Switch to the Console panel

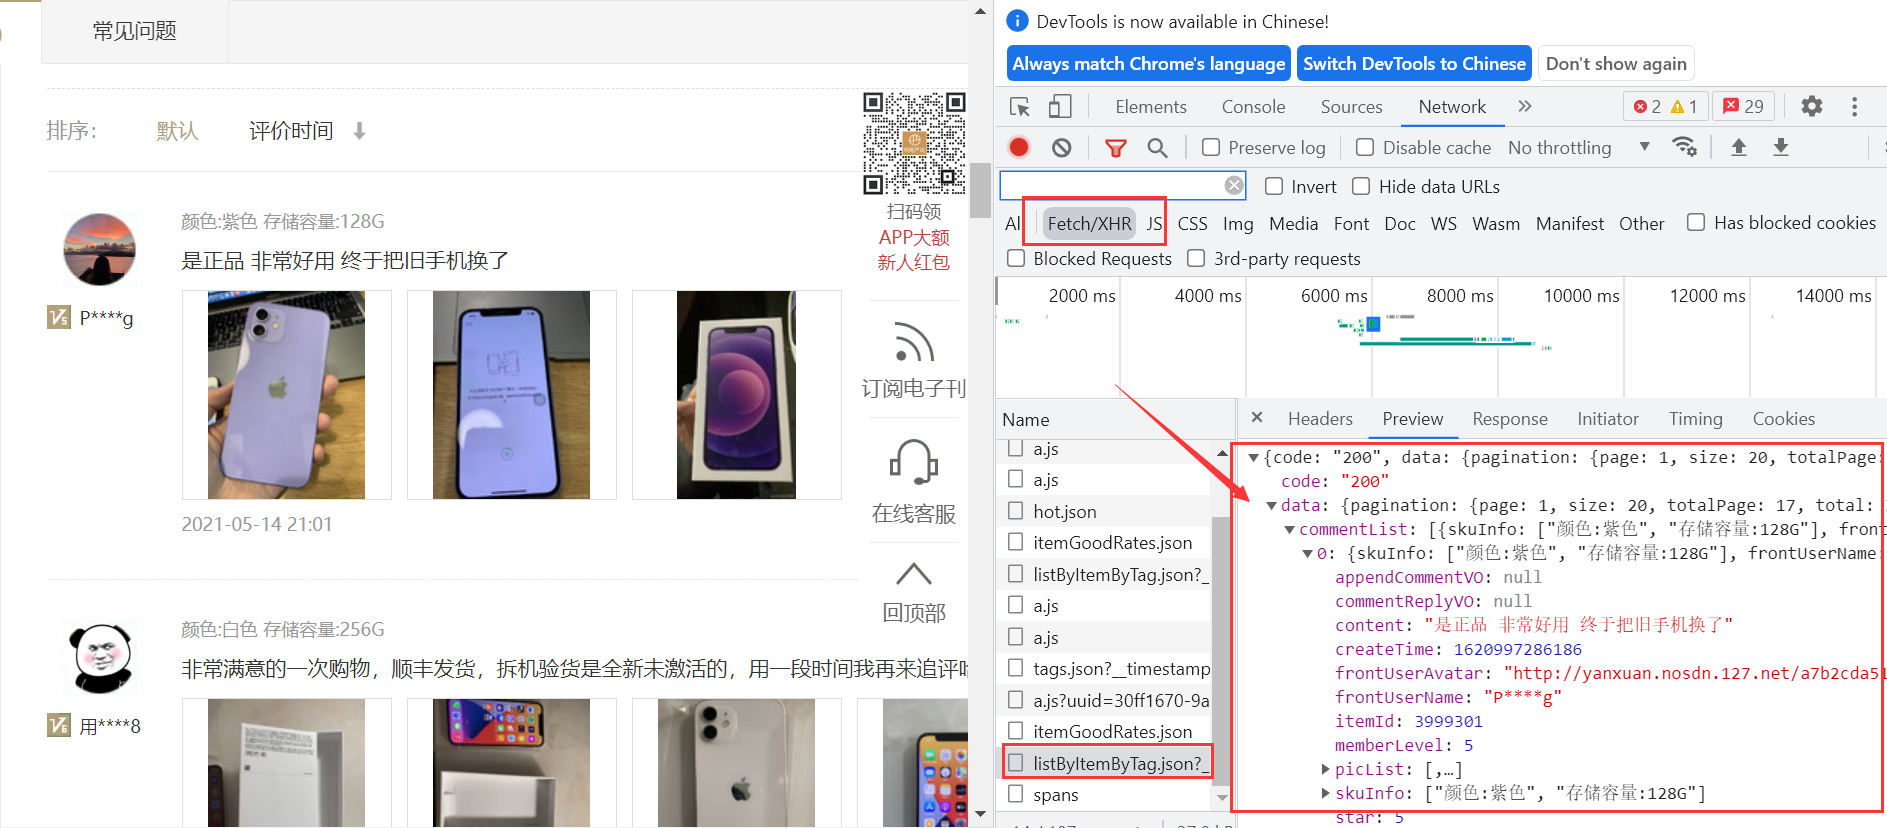[1253, 107]
